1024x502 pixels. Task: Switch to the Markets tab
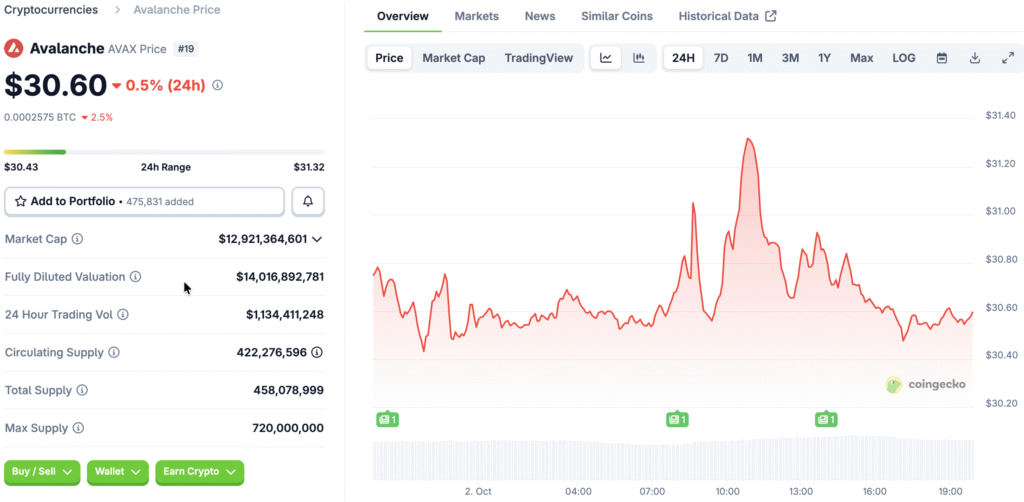click(476, 16)
